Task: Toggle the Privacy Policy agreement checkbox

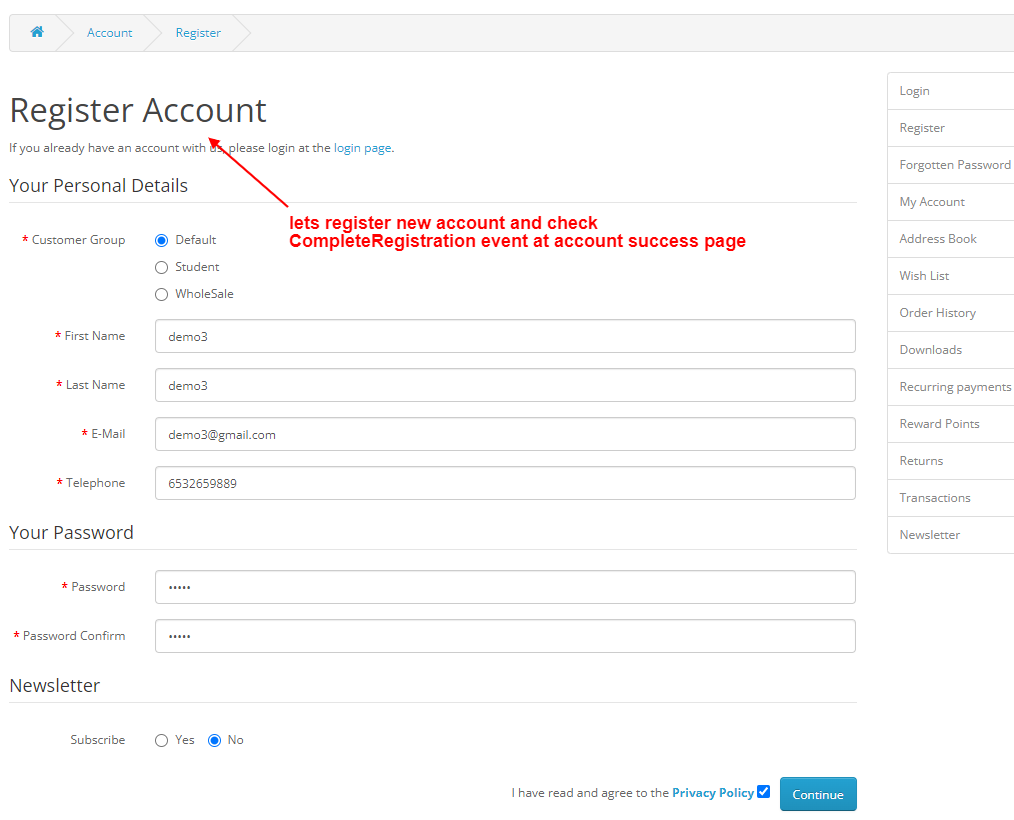Action: pos(764,792)
